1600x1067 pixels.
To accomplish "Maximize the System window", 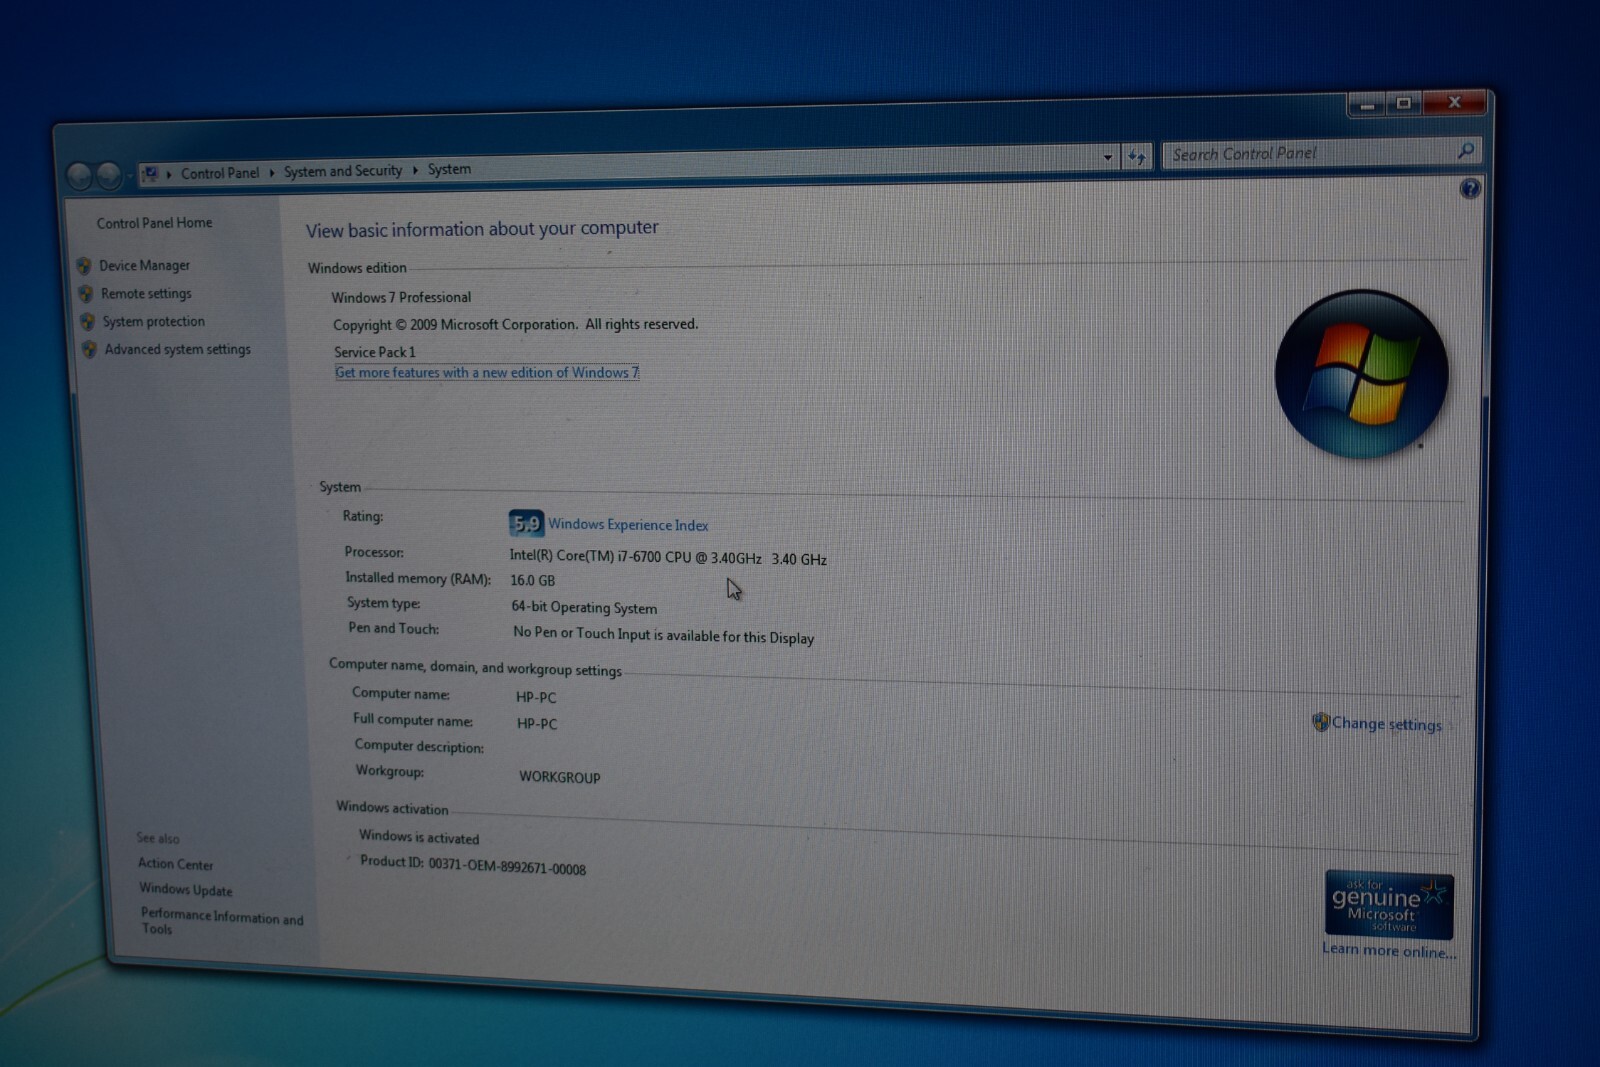I will (x=1403, y=103).
